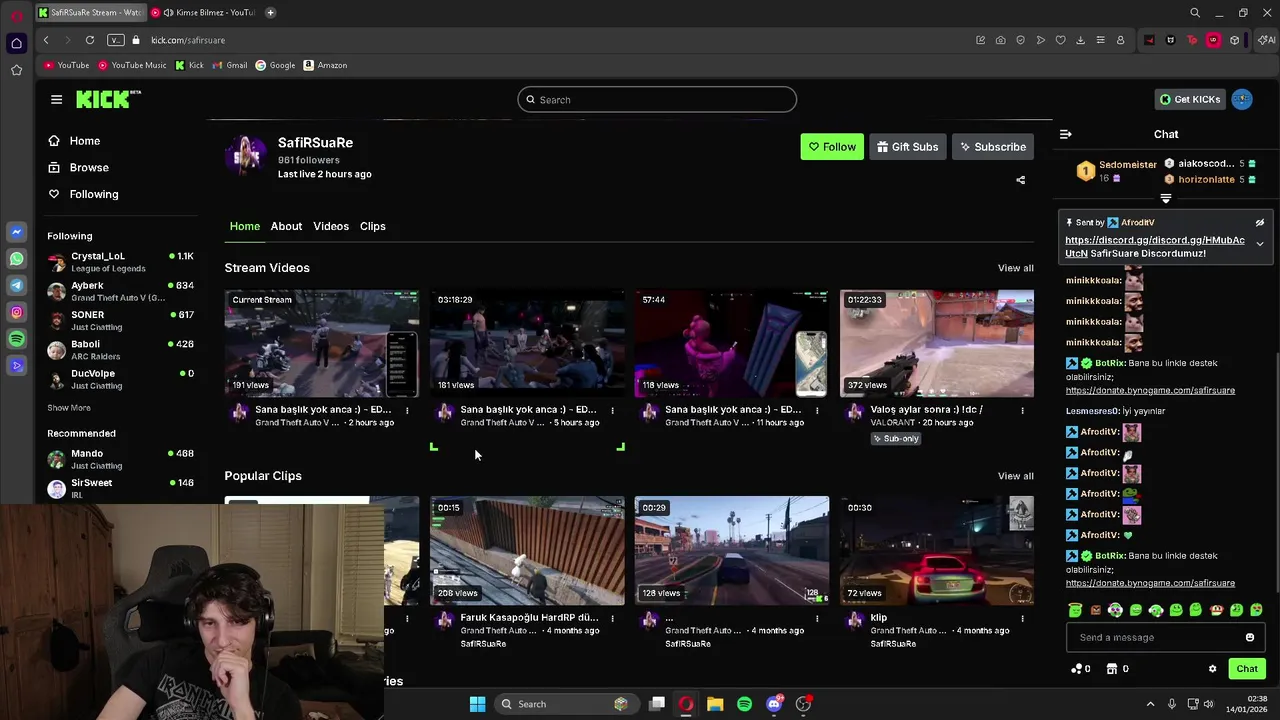Screen dimensions: 1280x720
Task: Open the VALORANT 01:22:33 video thumbnail
Action: coord(937,344)
